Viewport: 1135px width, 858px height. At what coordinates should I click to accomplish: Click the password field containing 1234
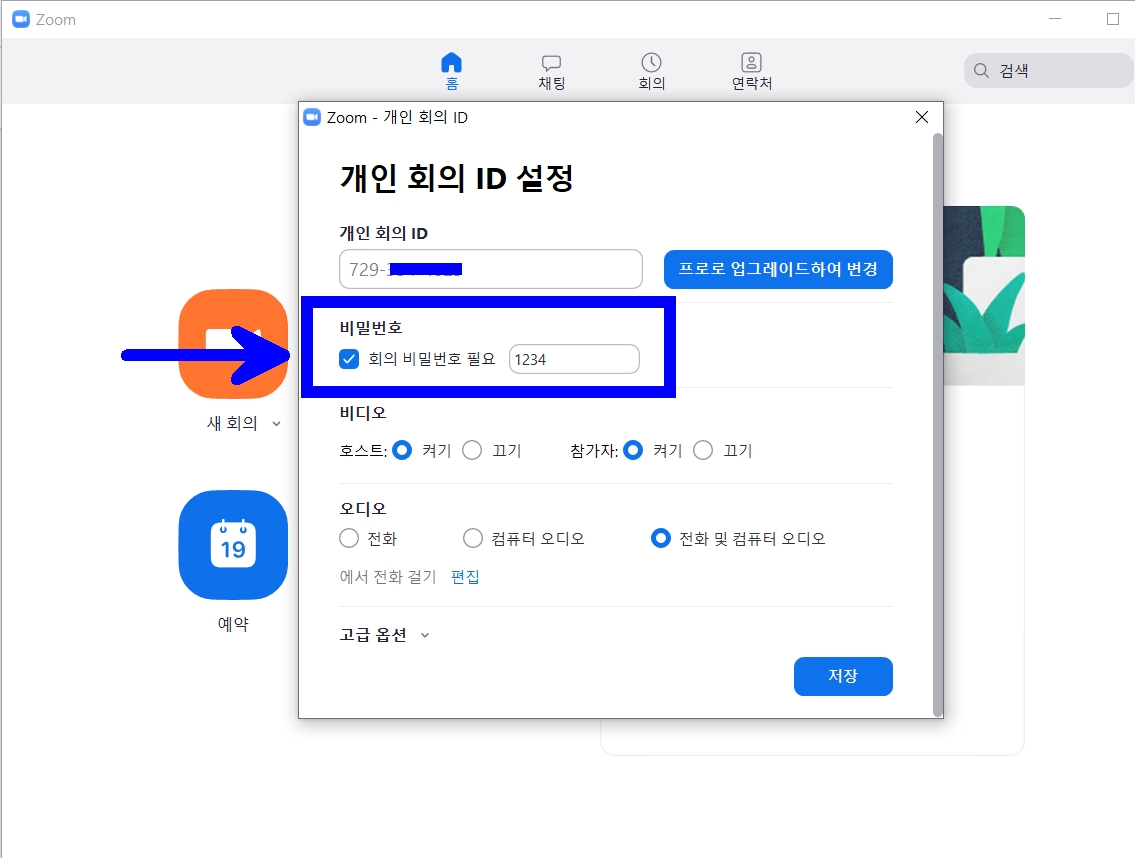click(574, 359)
